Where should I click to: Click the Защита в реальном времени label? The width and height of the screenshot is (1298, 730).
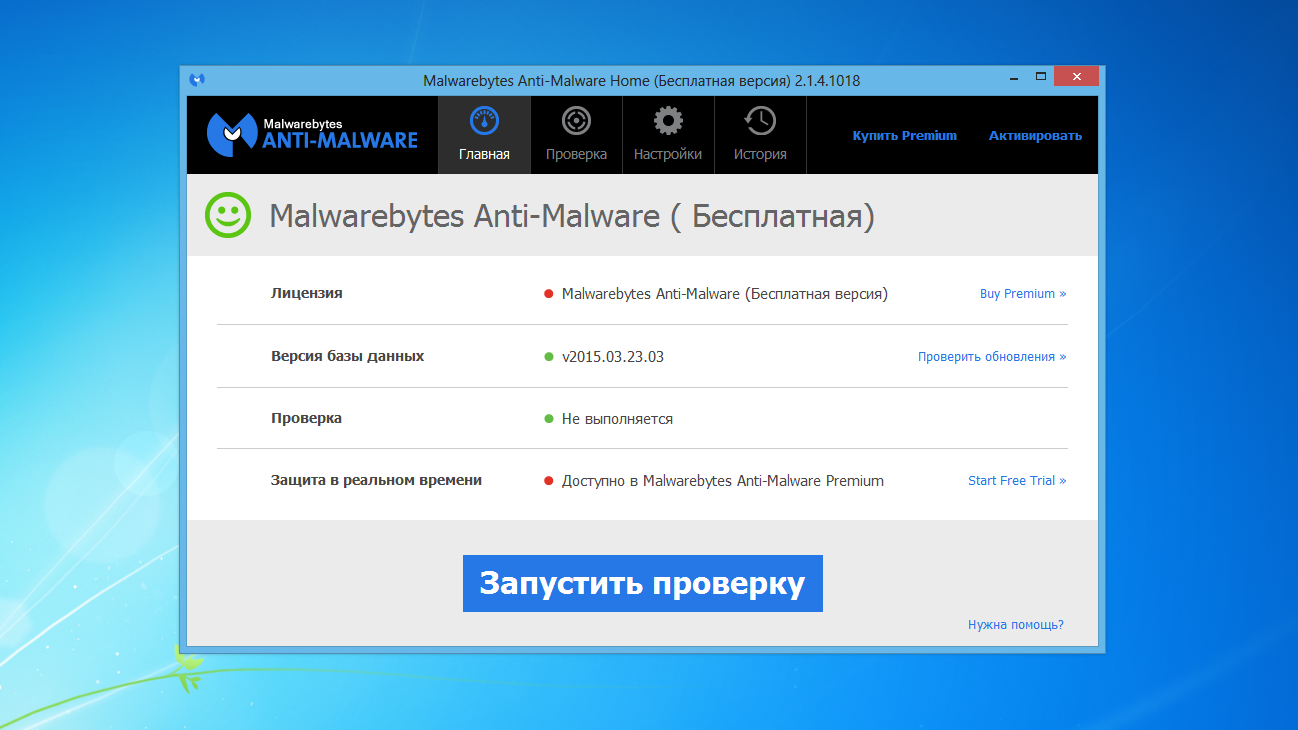pos(376,480)
